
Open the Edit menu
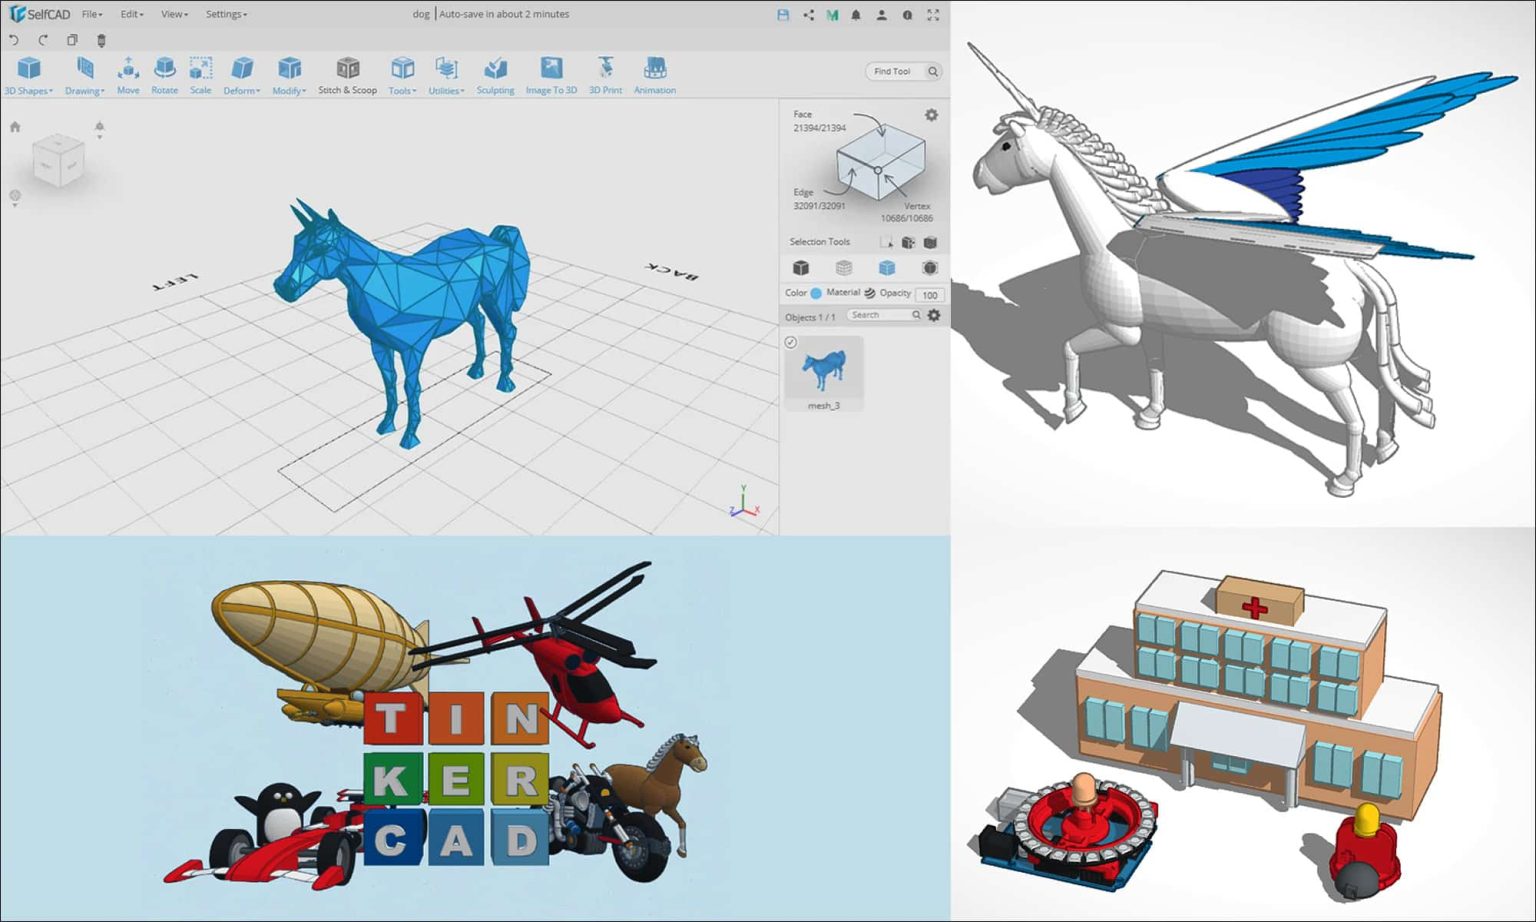(x=129, y=14)
